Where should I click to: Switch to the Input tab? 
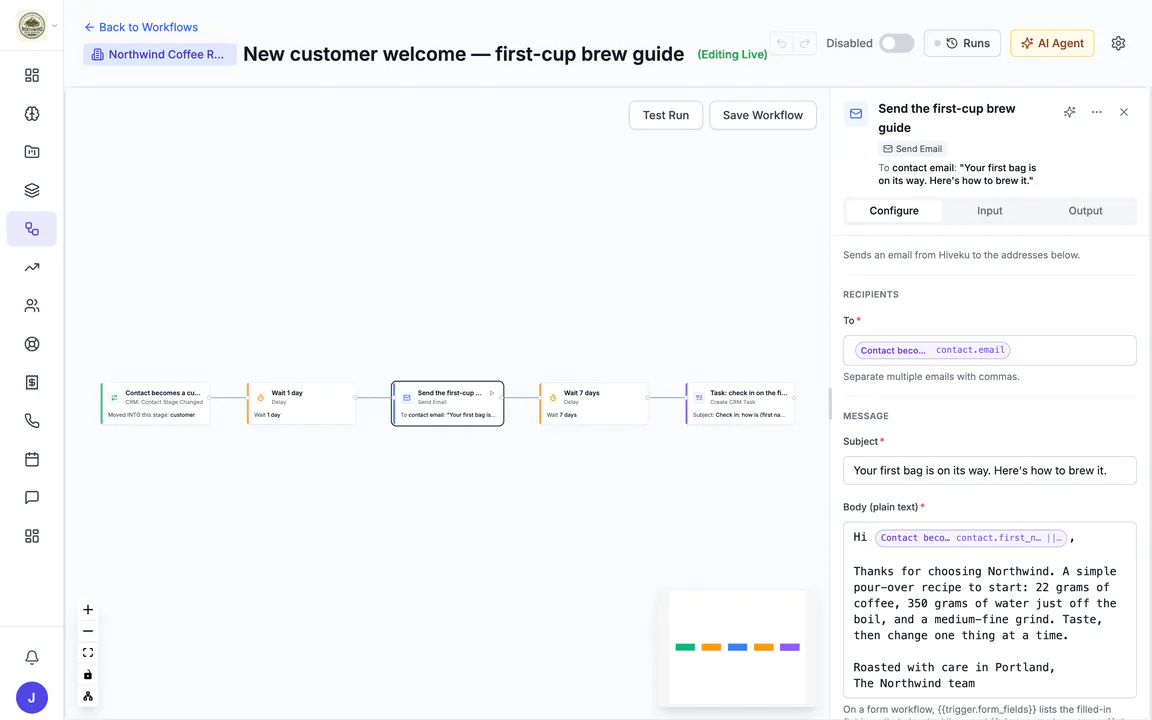(x=990, y=211)
